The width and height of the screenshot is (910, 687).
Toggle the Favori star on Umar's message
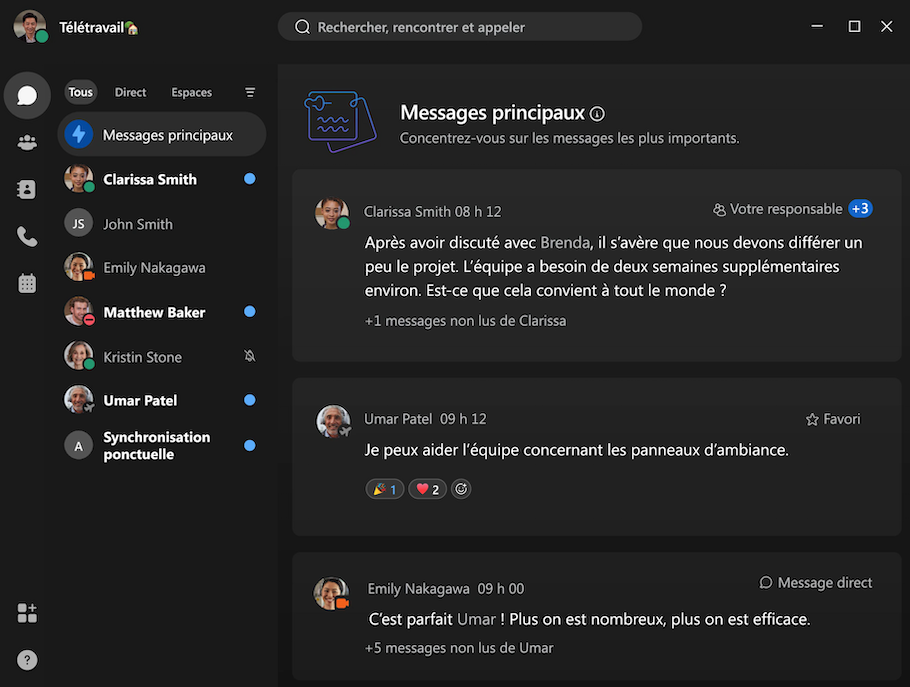coord(833,419)
